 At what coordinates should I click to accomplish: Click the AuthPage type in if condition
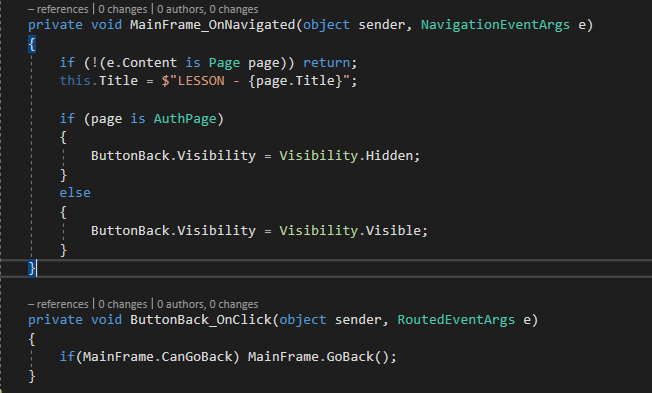185,119
